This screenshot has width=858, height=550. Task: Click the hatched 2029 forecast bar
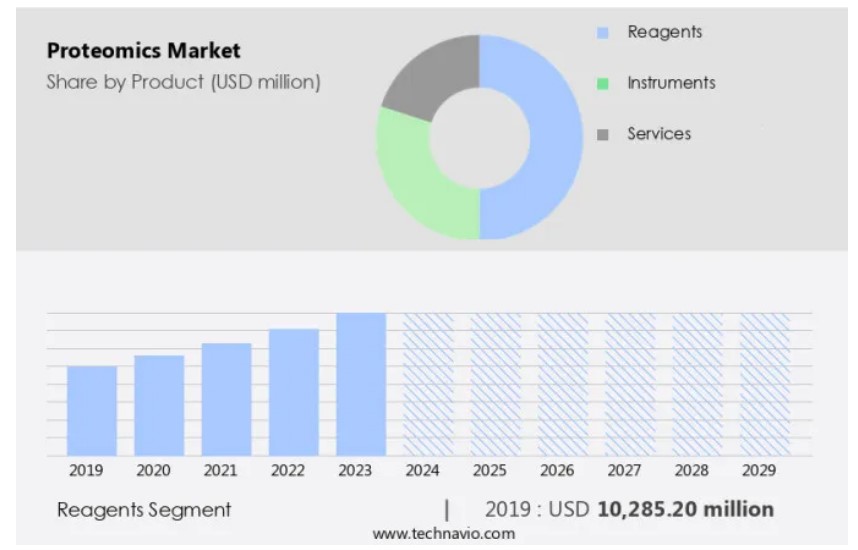click(x=764, y=385)
